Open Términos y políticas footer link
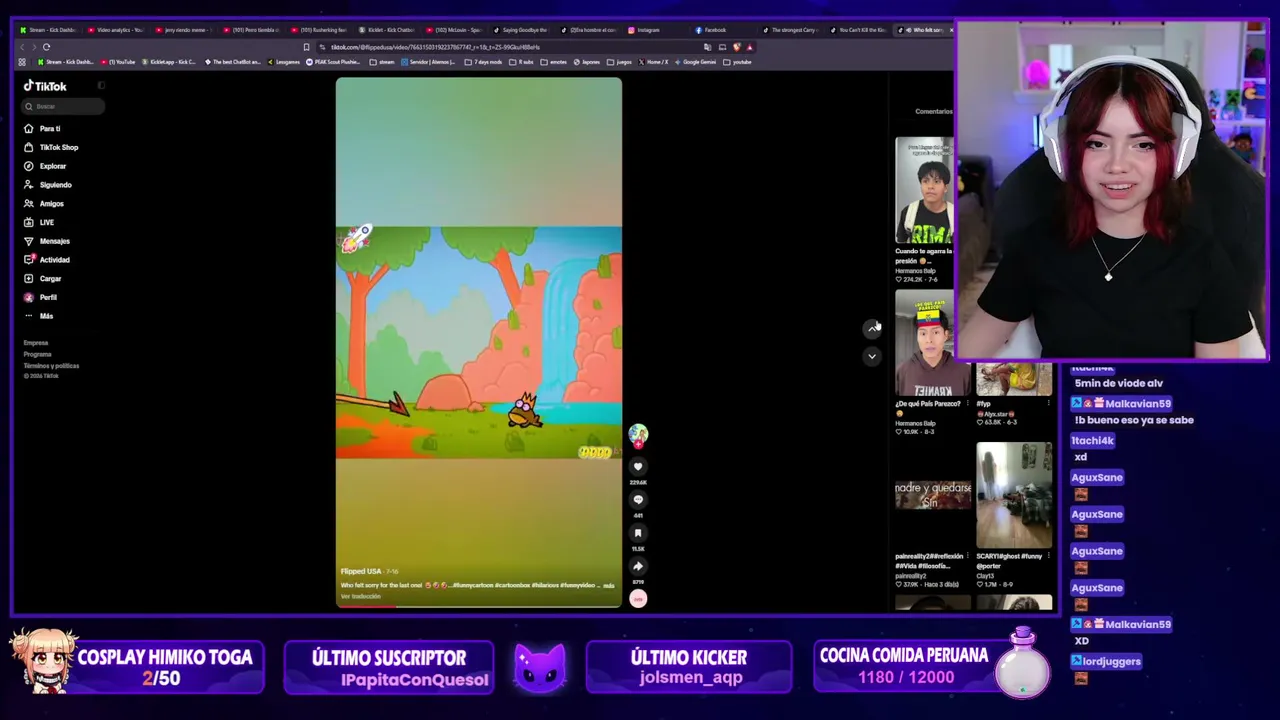The height and width of the screenshot is (720, 1280). (51, 366)
